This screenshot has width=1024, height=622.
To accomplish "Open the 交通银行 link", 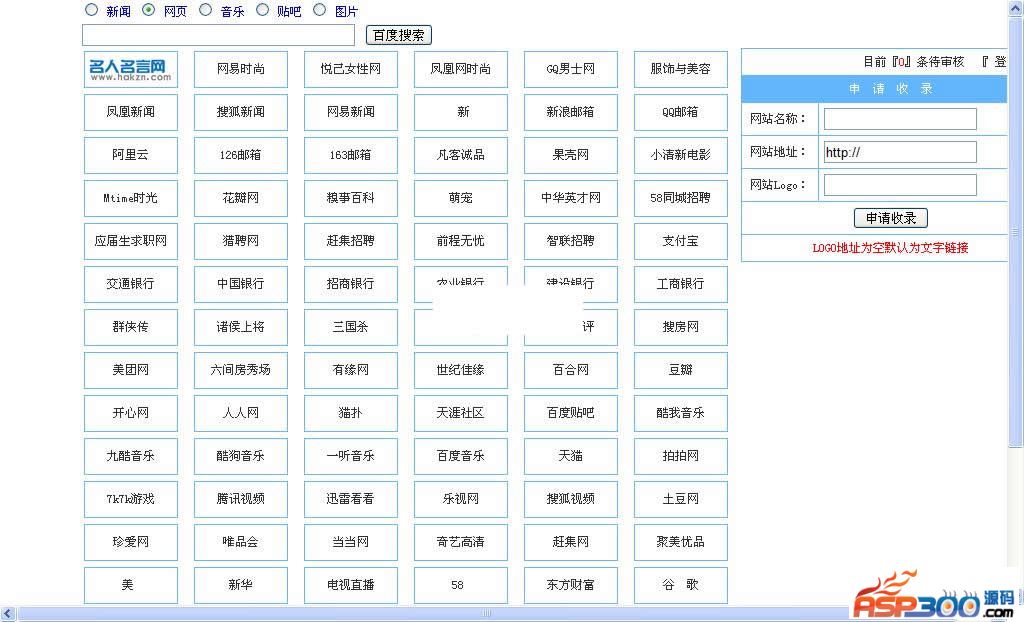I will [x=131, y=284].
